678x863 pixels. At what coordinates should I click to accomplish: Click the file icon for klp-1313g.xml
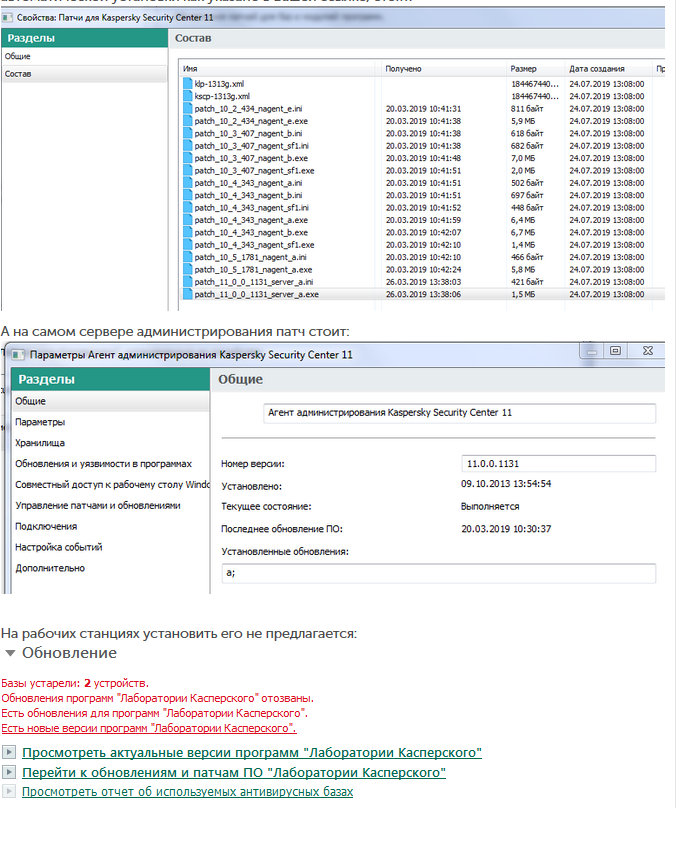(x=187, y=84)
